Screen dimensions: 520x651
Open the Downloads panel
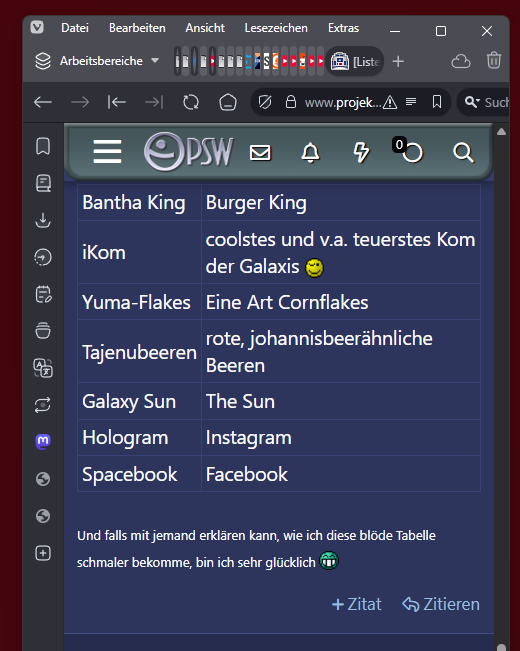click(x=43, y=220)
